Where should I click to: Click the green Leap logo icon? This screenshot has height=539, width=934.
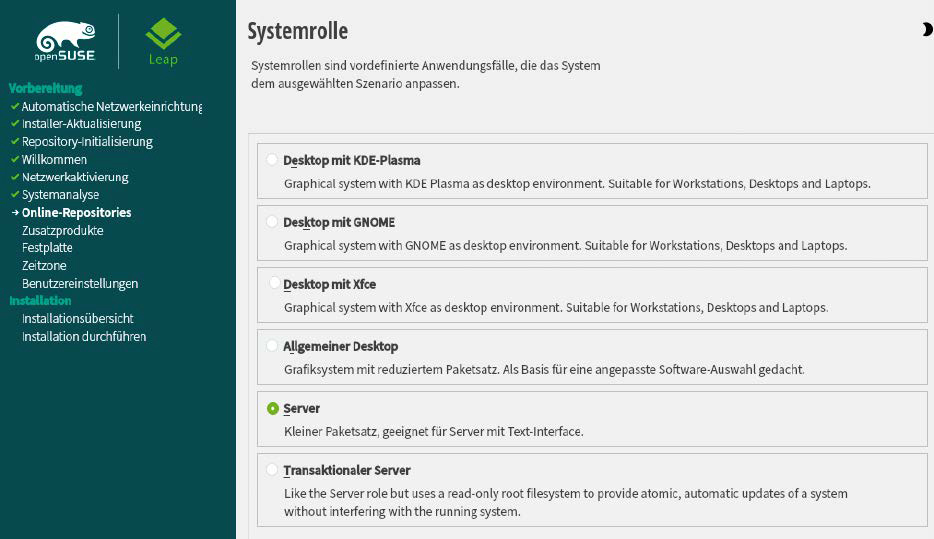(163, 35)
